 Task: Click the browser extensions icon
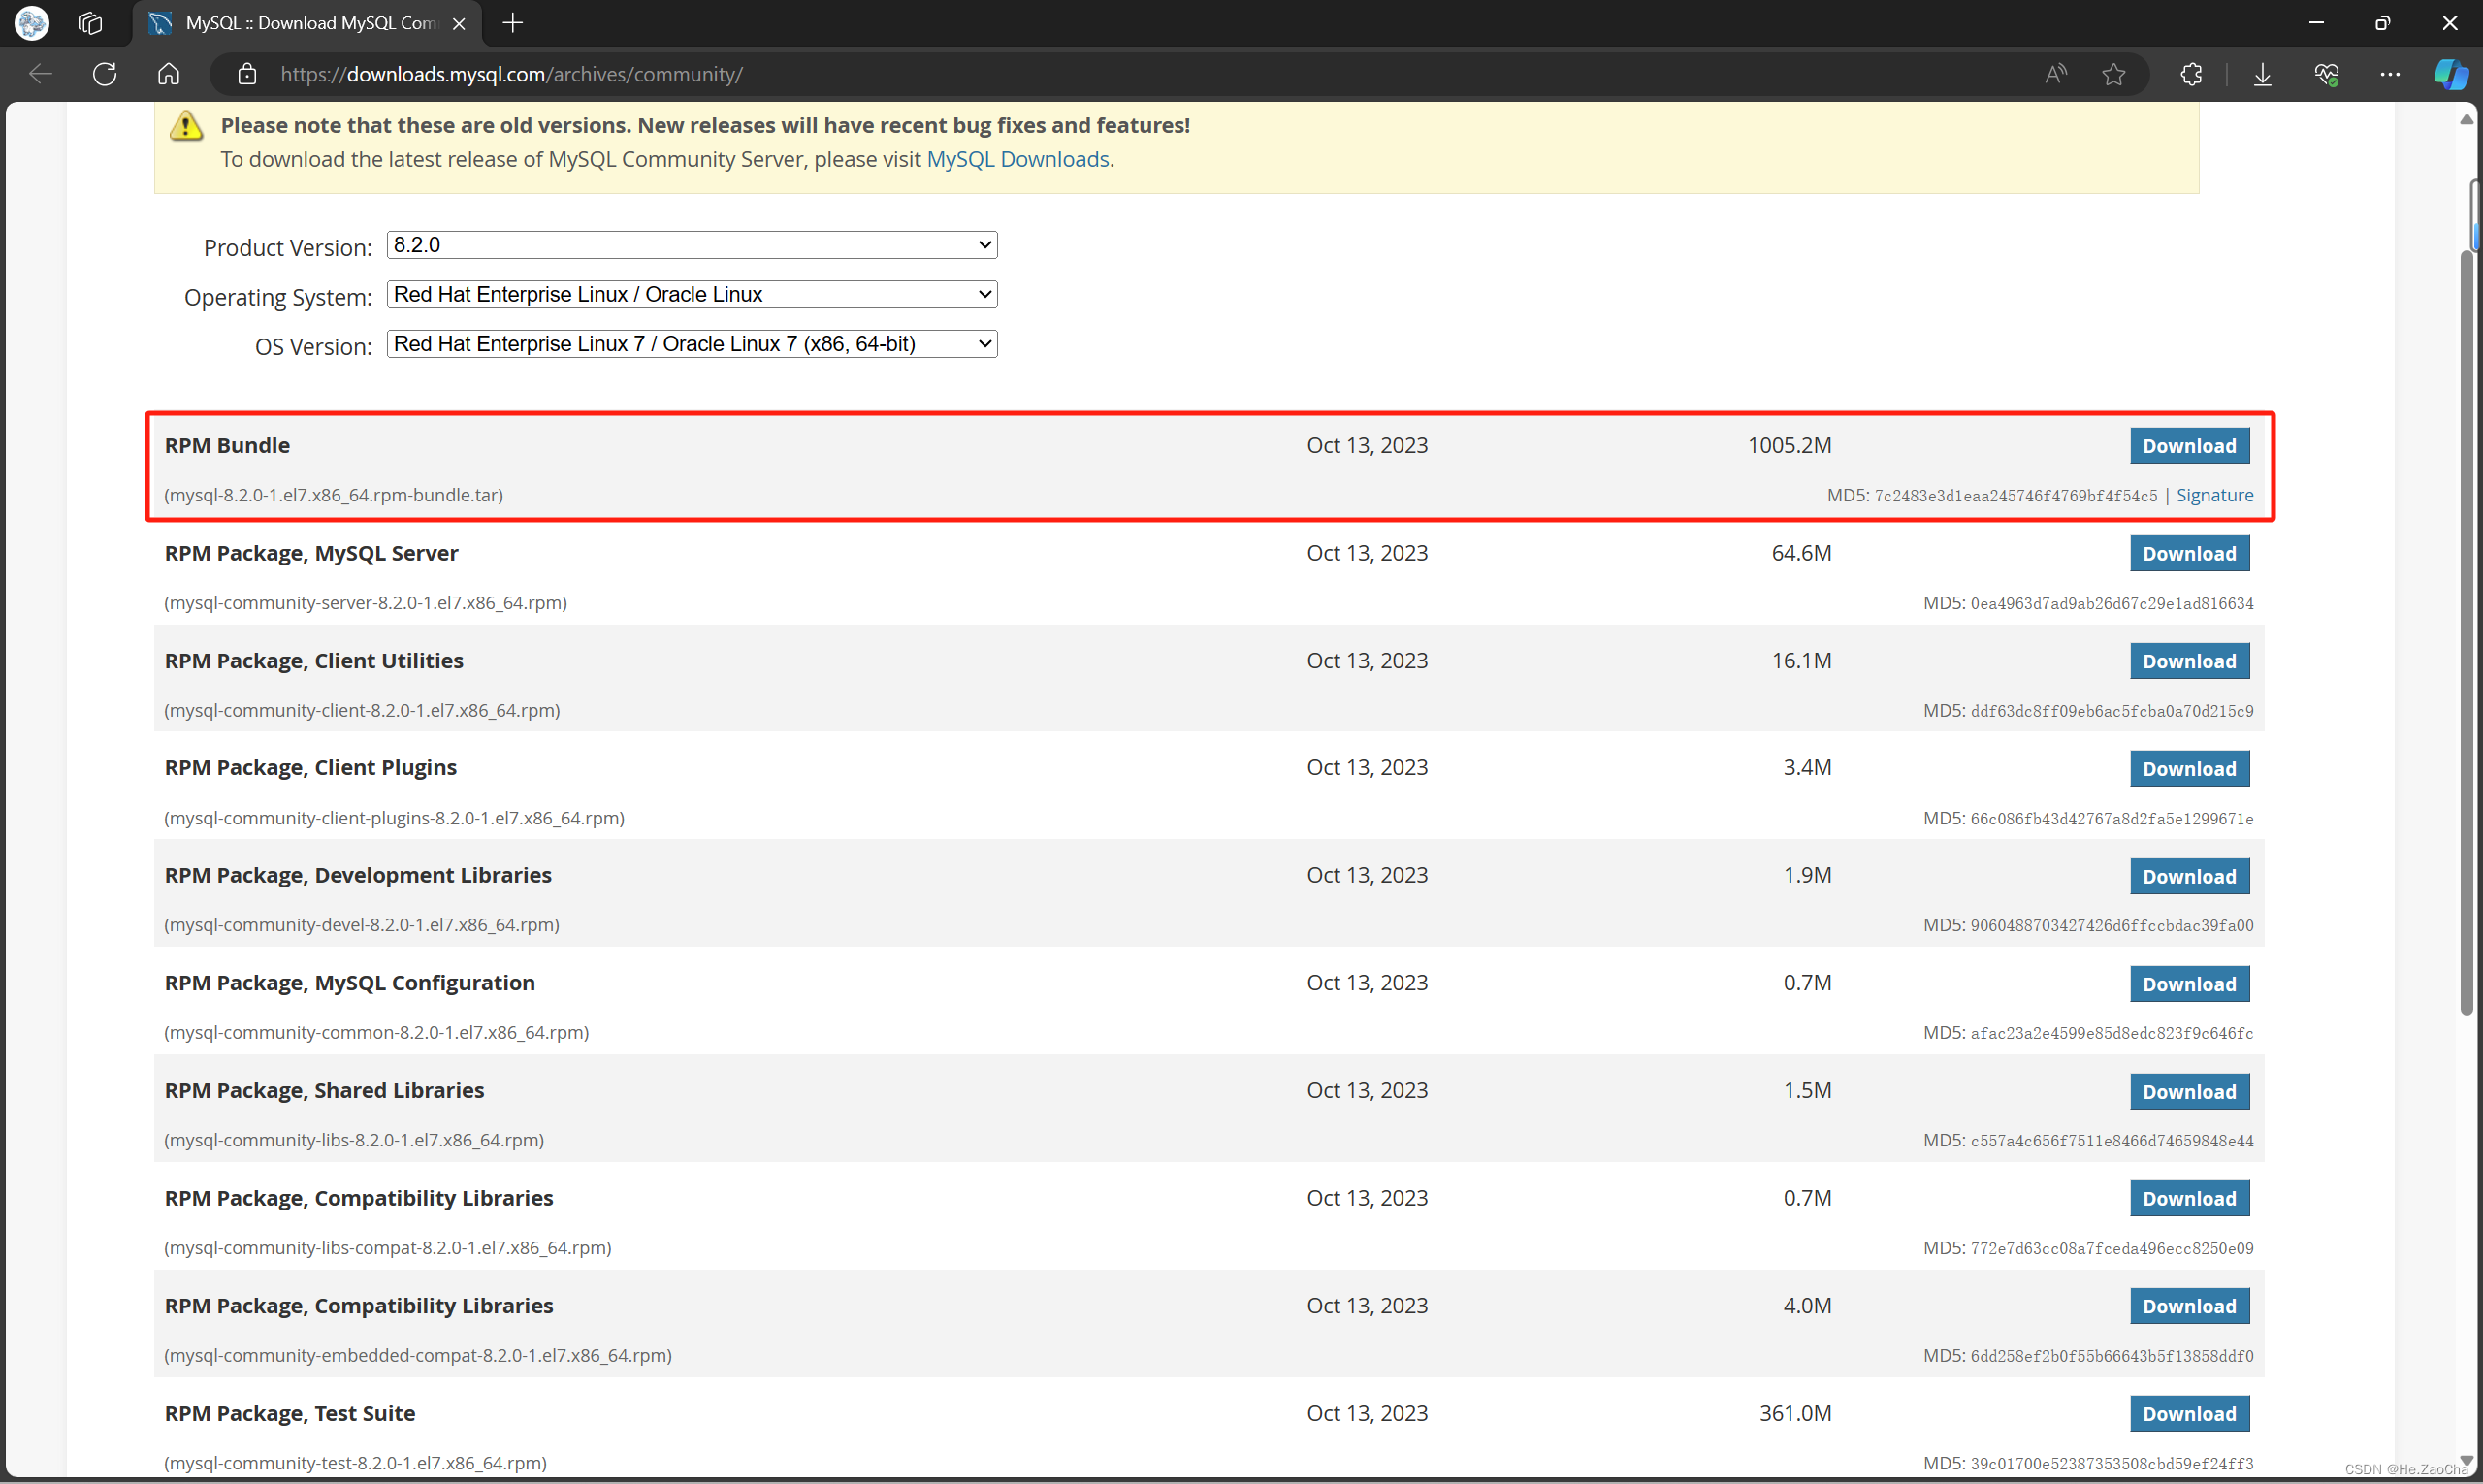tap(2190, 74)
